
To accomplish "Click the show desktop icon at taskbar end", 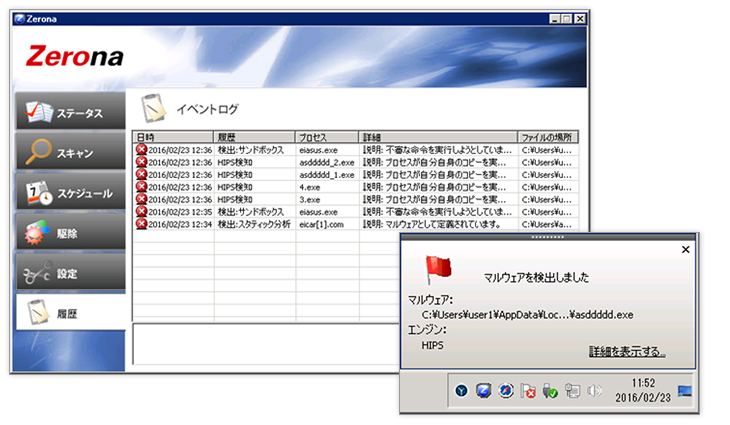I will (684, 391).
